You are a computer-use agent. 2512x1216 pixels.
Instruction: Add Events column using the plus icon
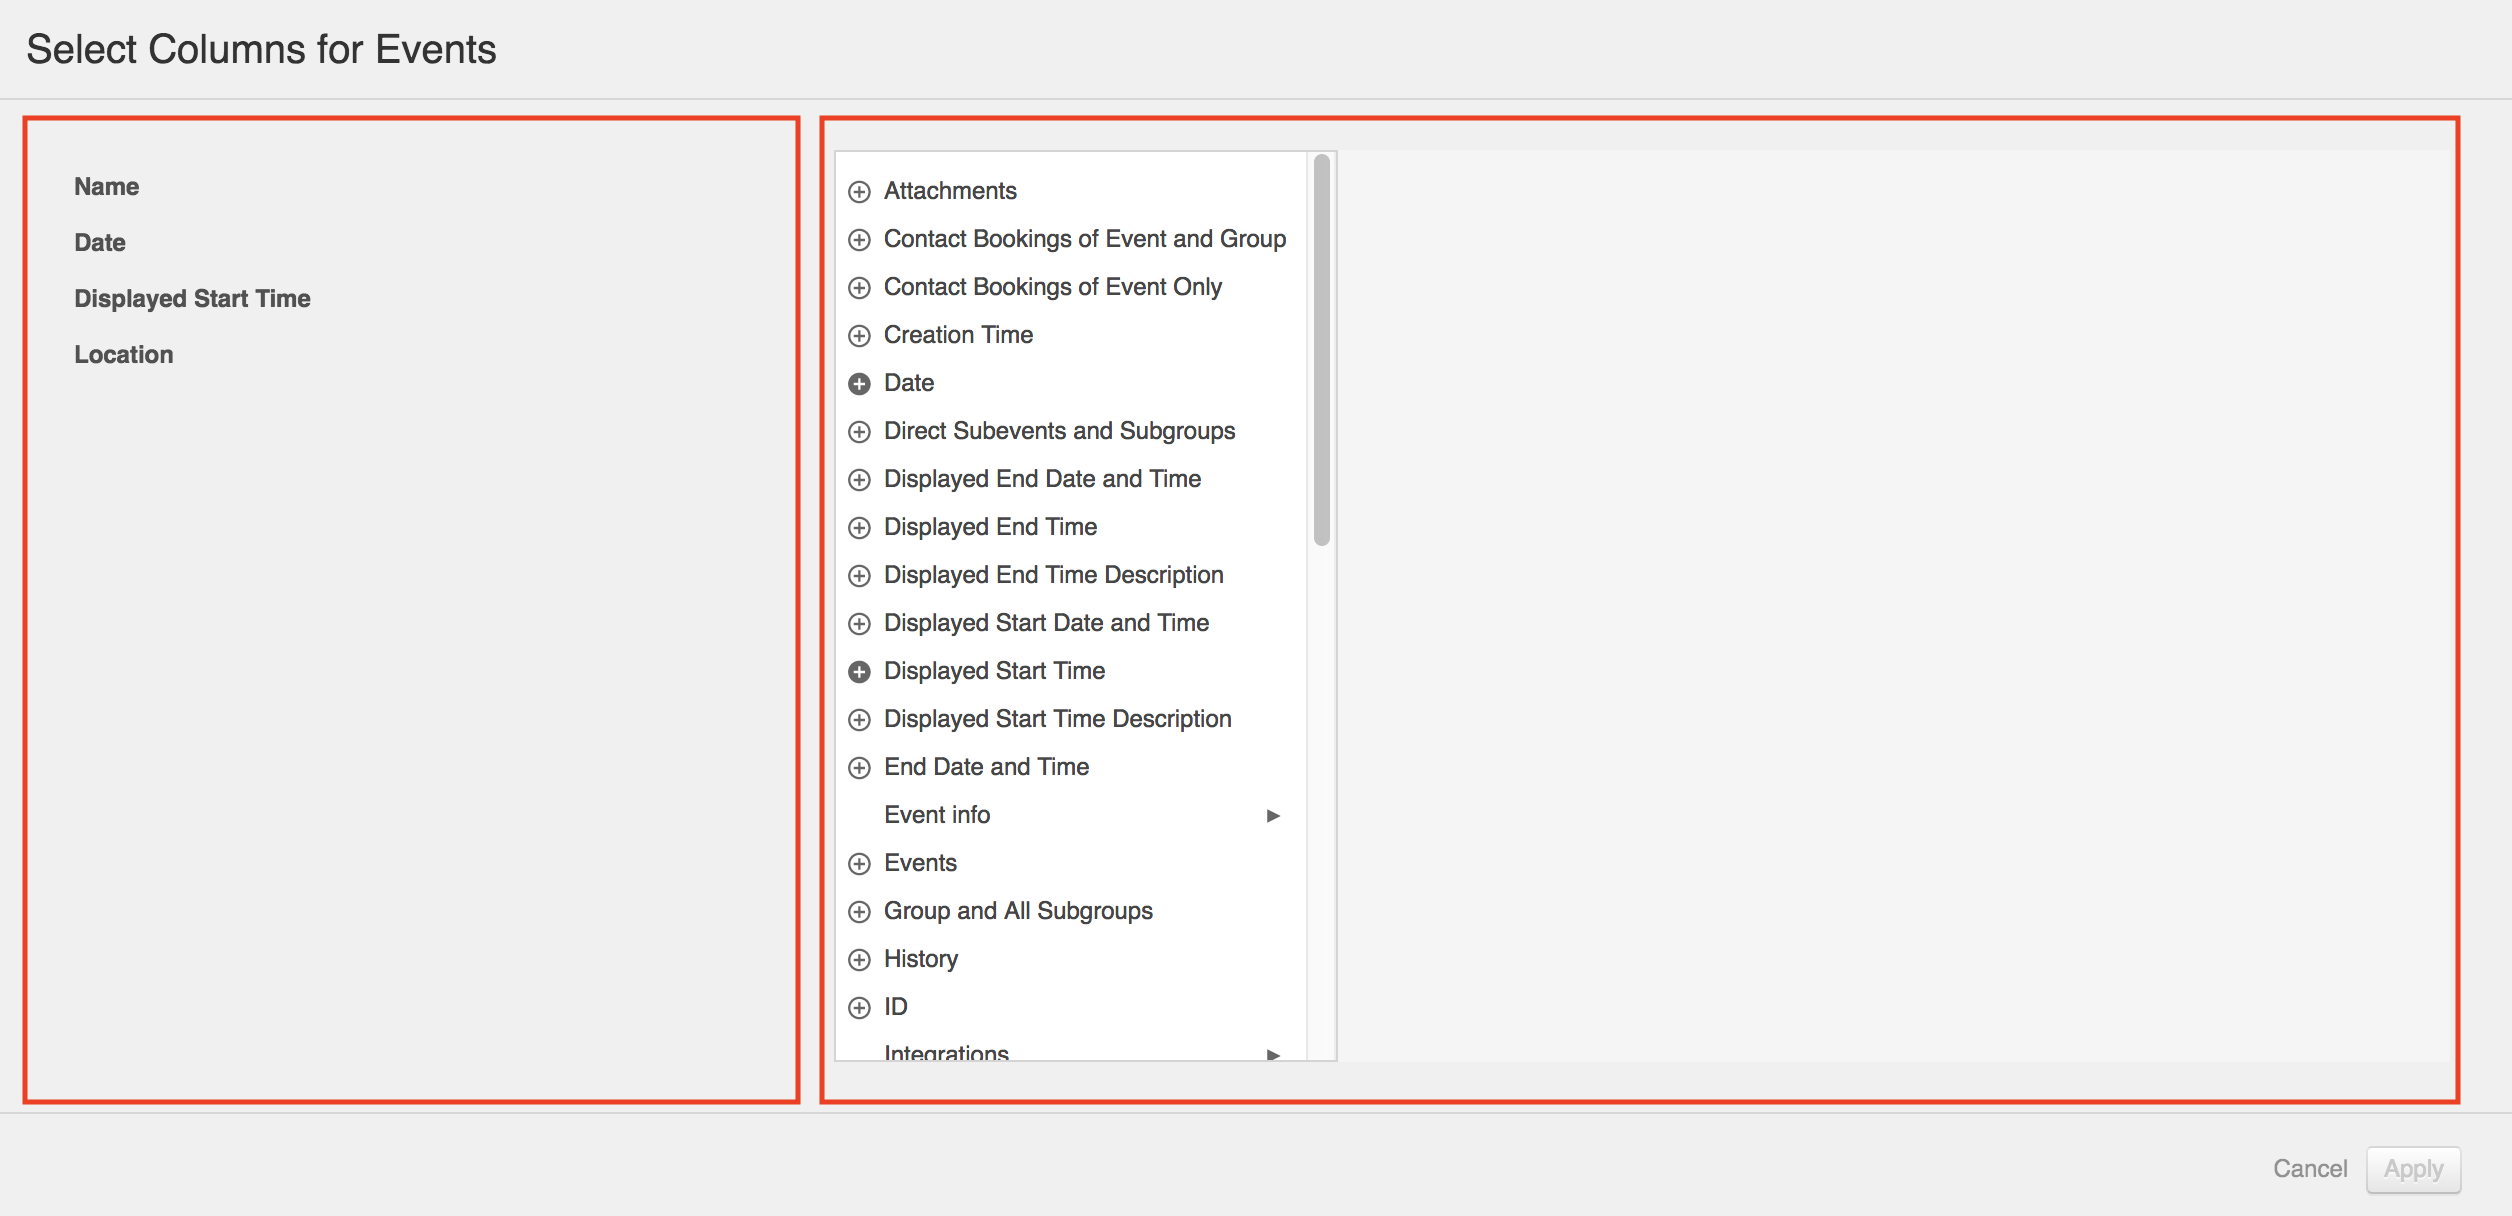[859, 864]
